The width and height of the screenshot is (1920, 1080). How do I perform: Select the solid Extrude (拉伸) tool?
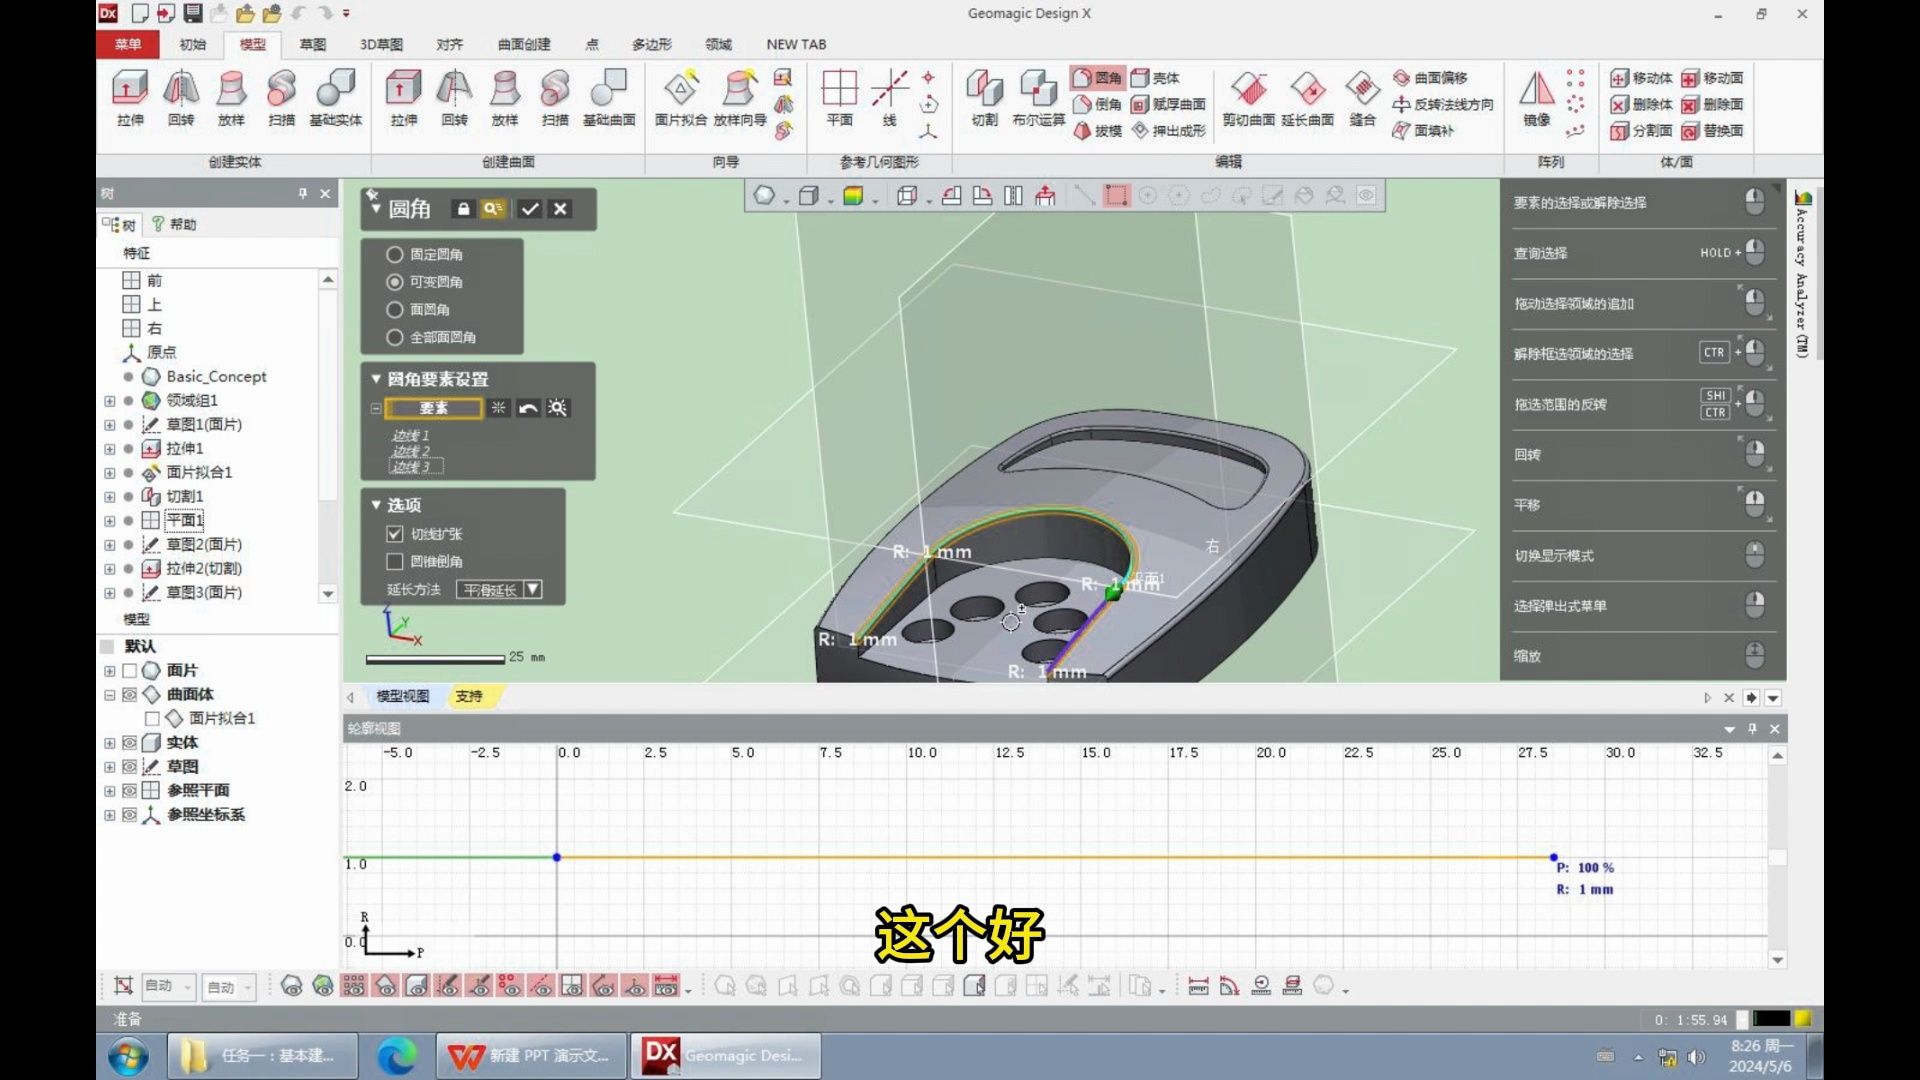tap(130, 97)
